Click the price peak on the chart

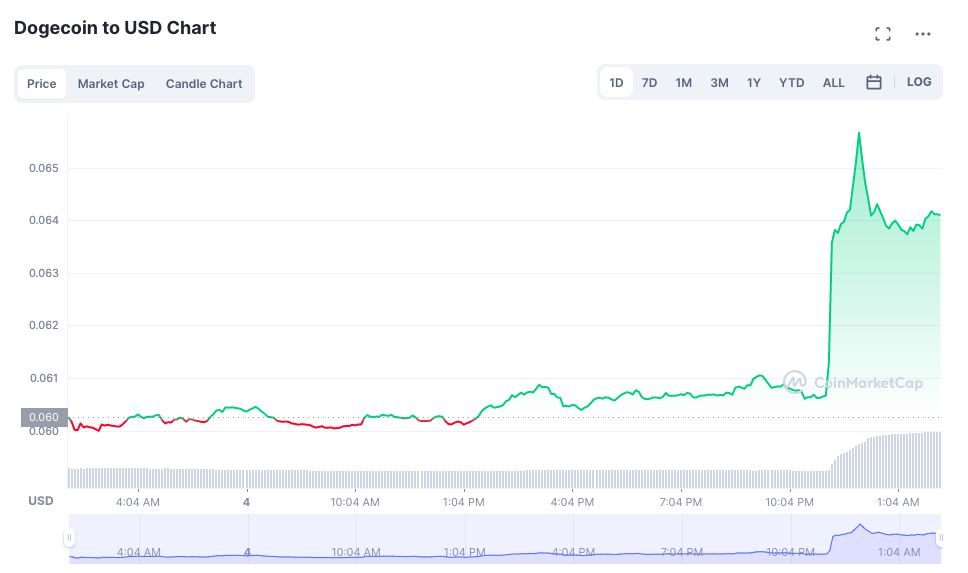point(858,133)
